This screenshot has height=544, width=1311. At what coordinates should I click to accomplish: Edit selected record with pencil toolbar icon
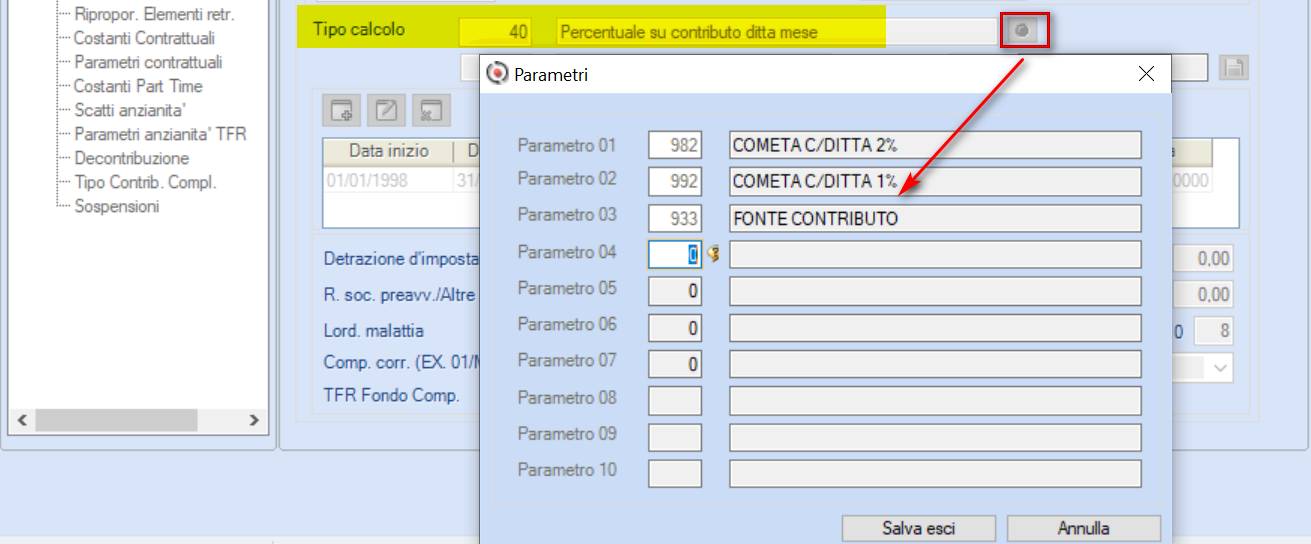pos(385,110)
